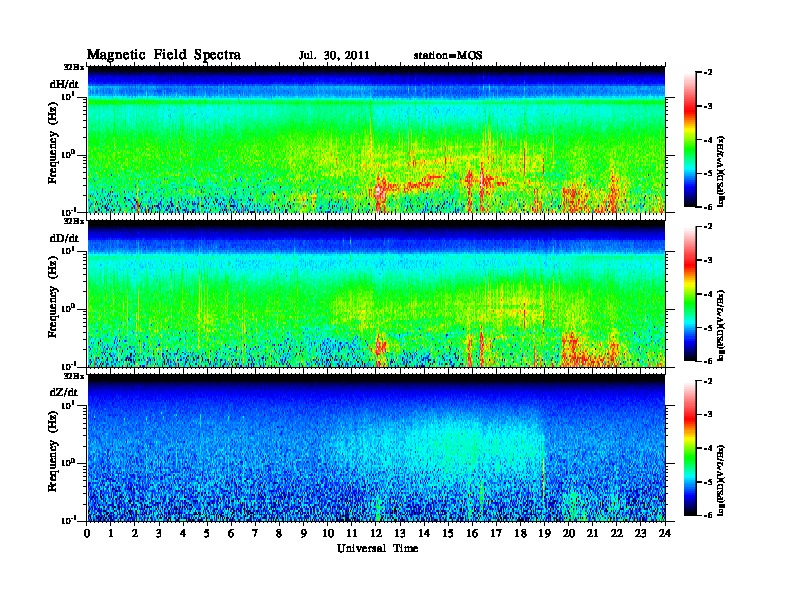
Task: Click hour tick label 2 on time axis
Action: 135,534
